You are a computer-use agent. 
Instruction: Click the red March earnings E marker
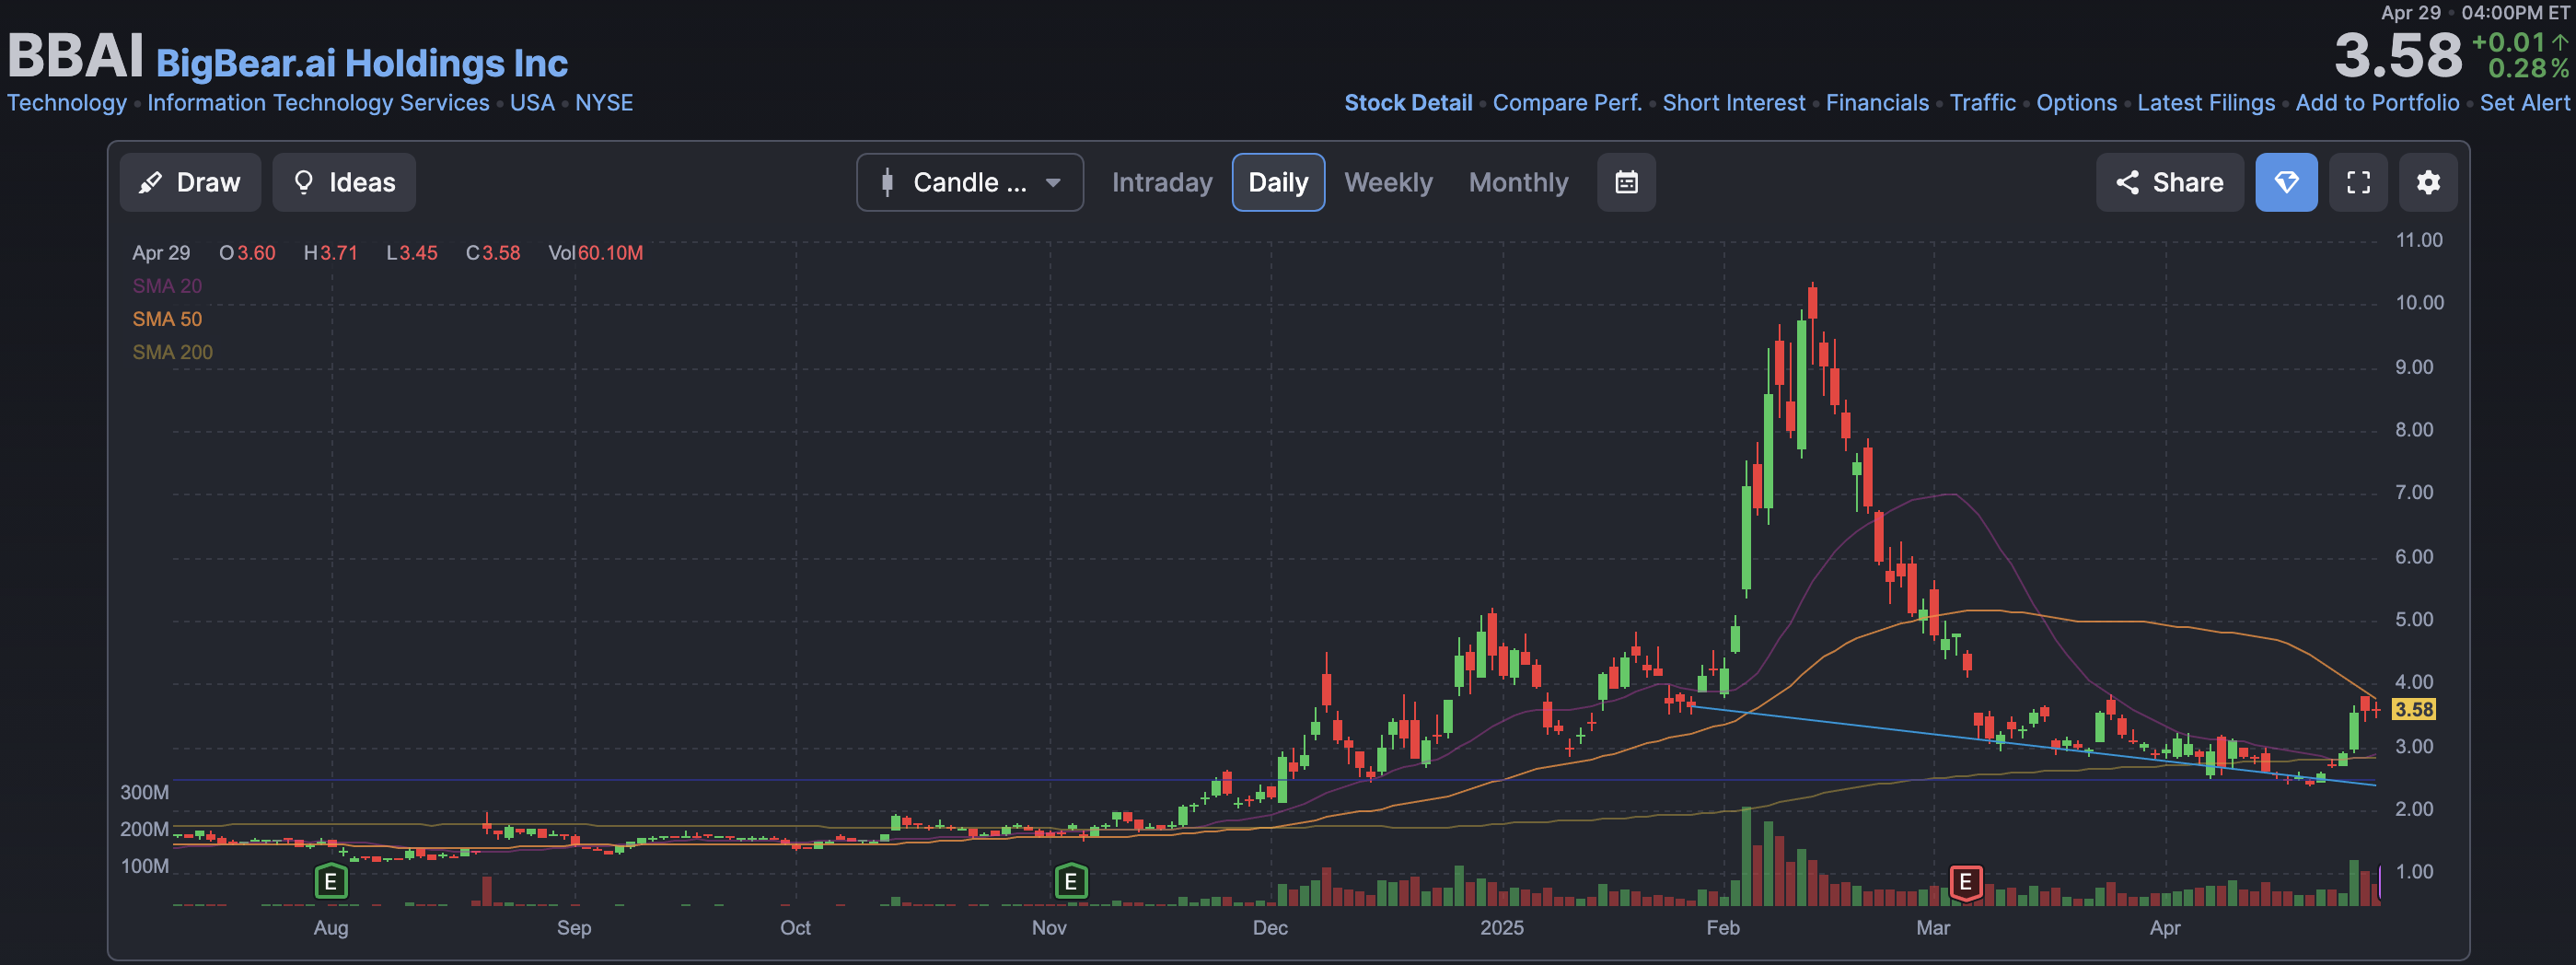1966,882
